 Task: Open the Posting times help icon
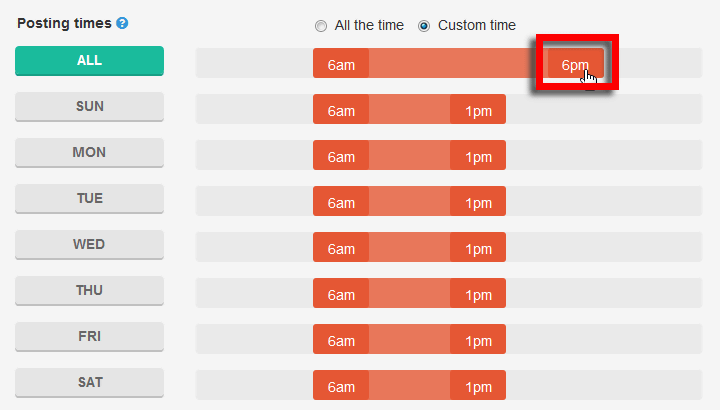click(x=122, y=23)
